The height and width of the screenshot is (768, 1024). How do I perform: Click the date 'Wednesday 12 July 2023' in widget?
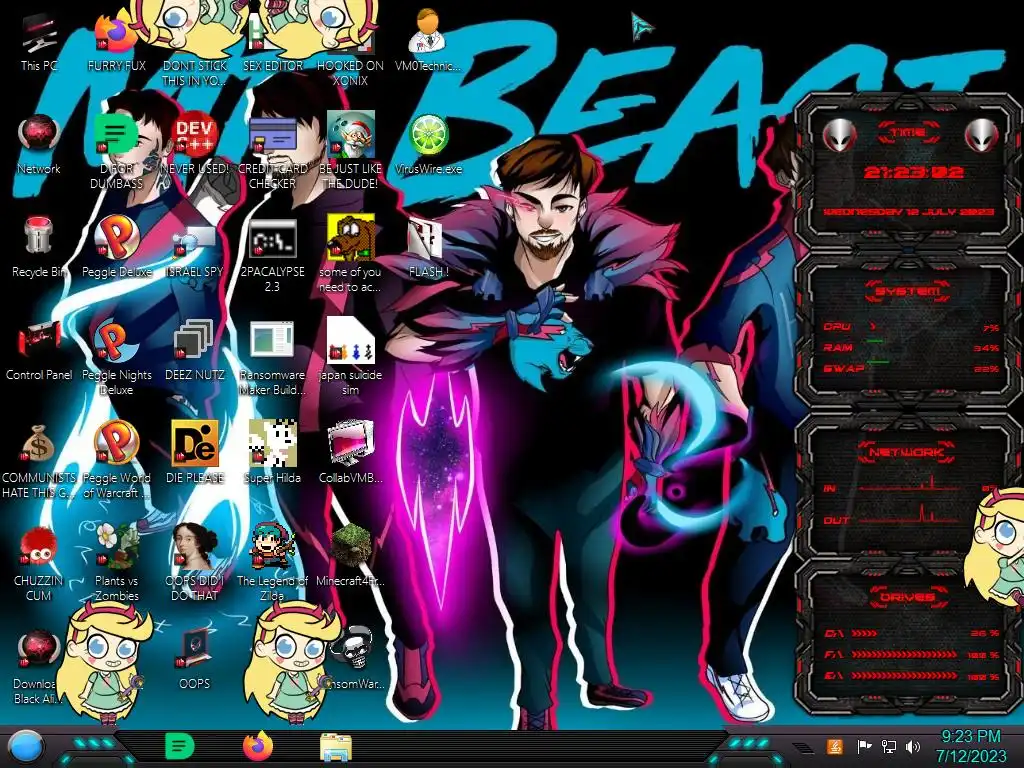point(908,212)
